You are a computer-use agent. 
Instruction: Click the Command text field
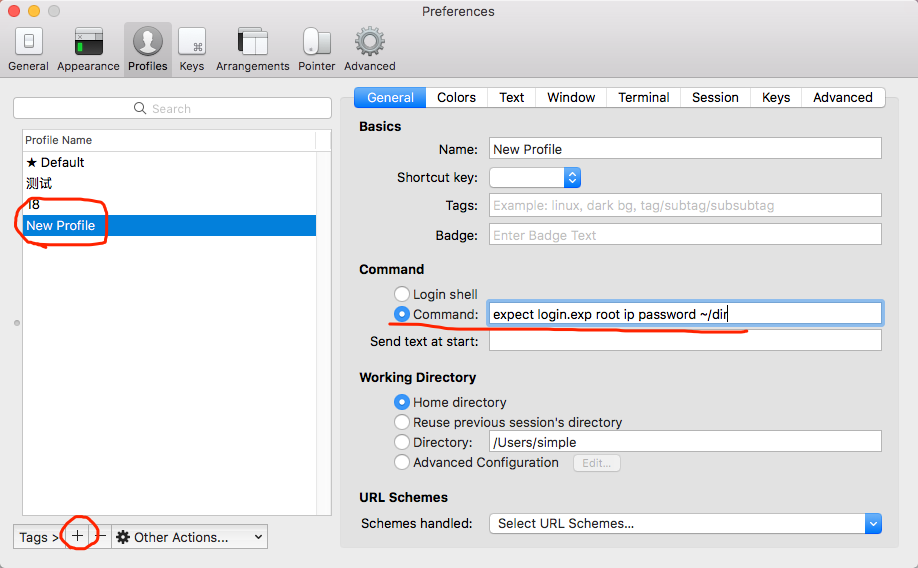686,314
